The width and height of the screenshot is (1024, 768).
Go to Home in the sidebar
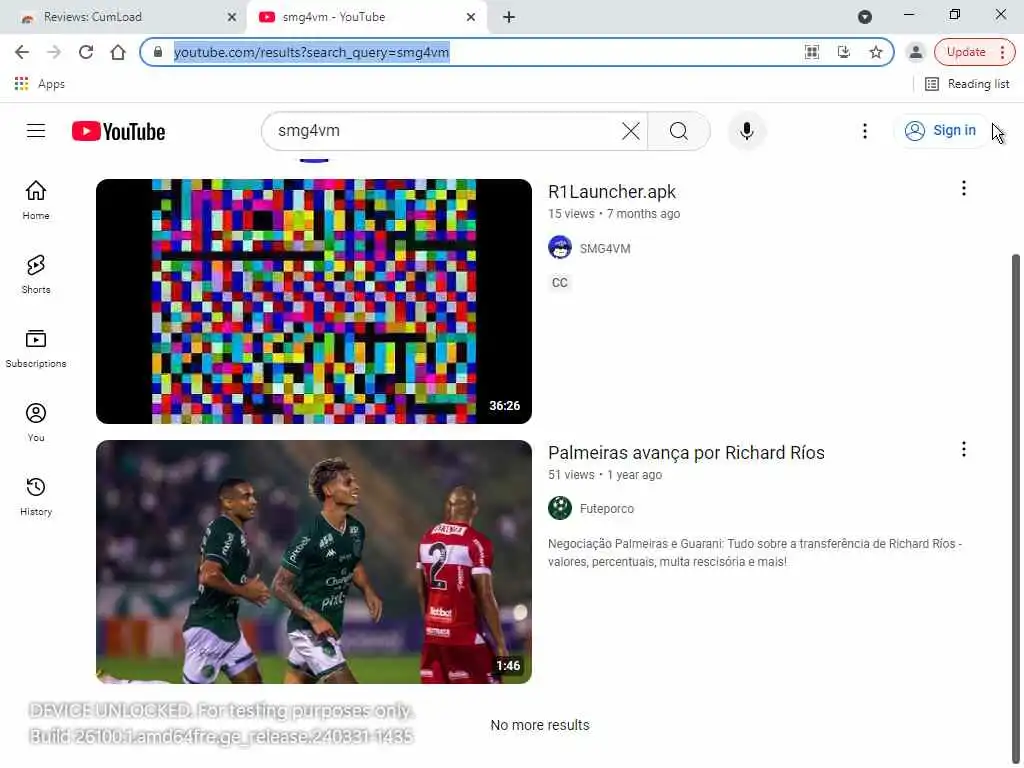pos(36,200)
